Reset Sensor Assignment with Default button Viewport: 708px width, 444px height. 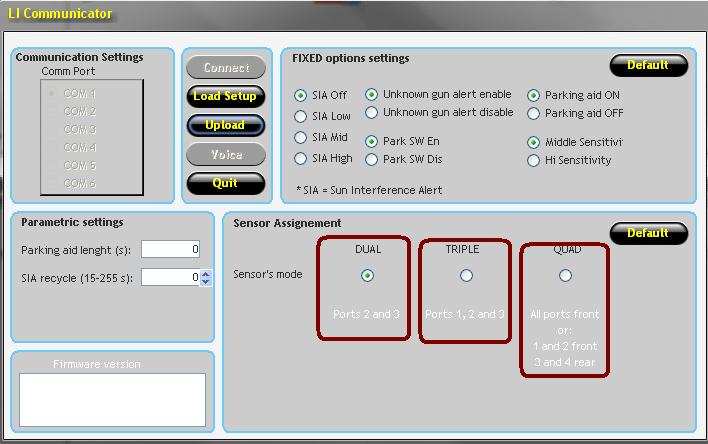pos(648,233)
